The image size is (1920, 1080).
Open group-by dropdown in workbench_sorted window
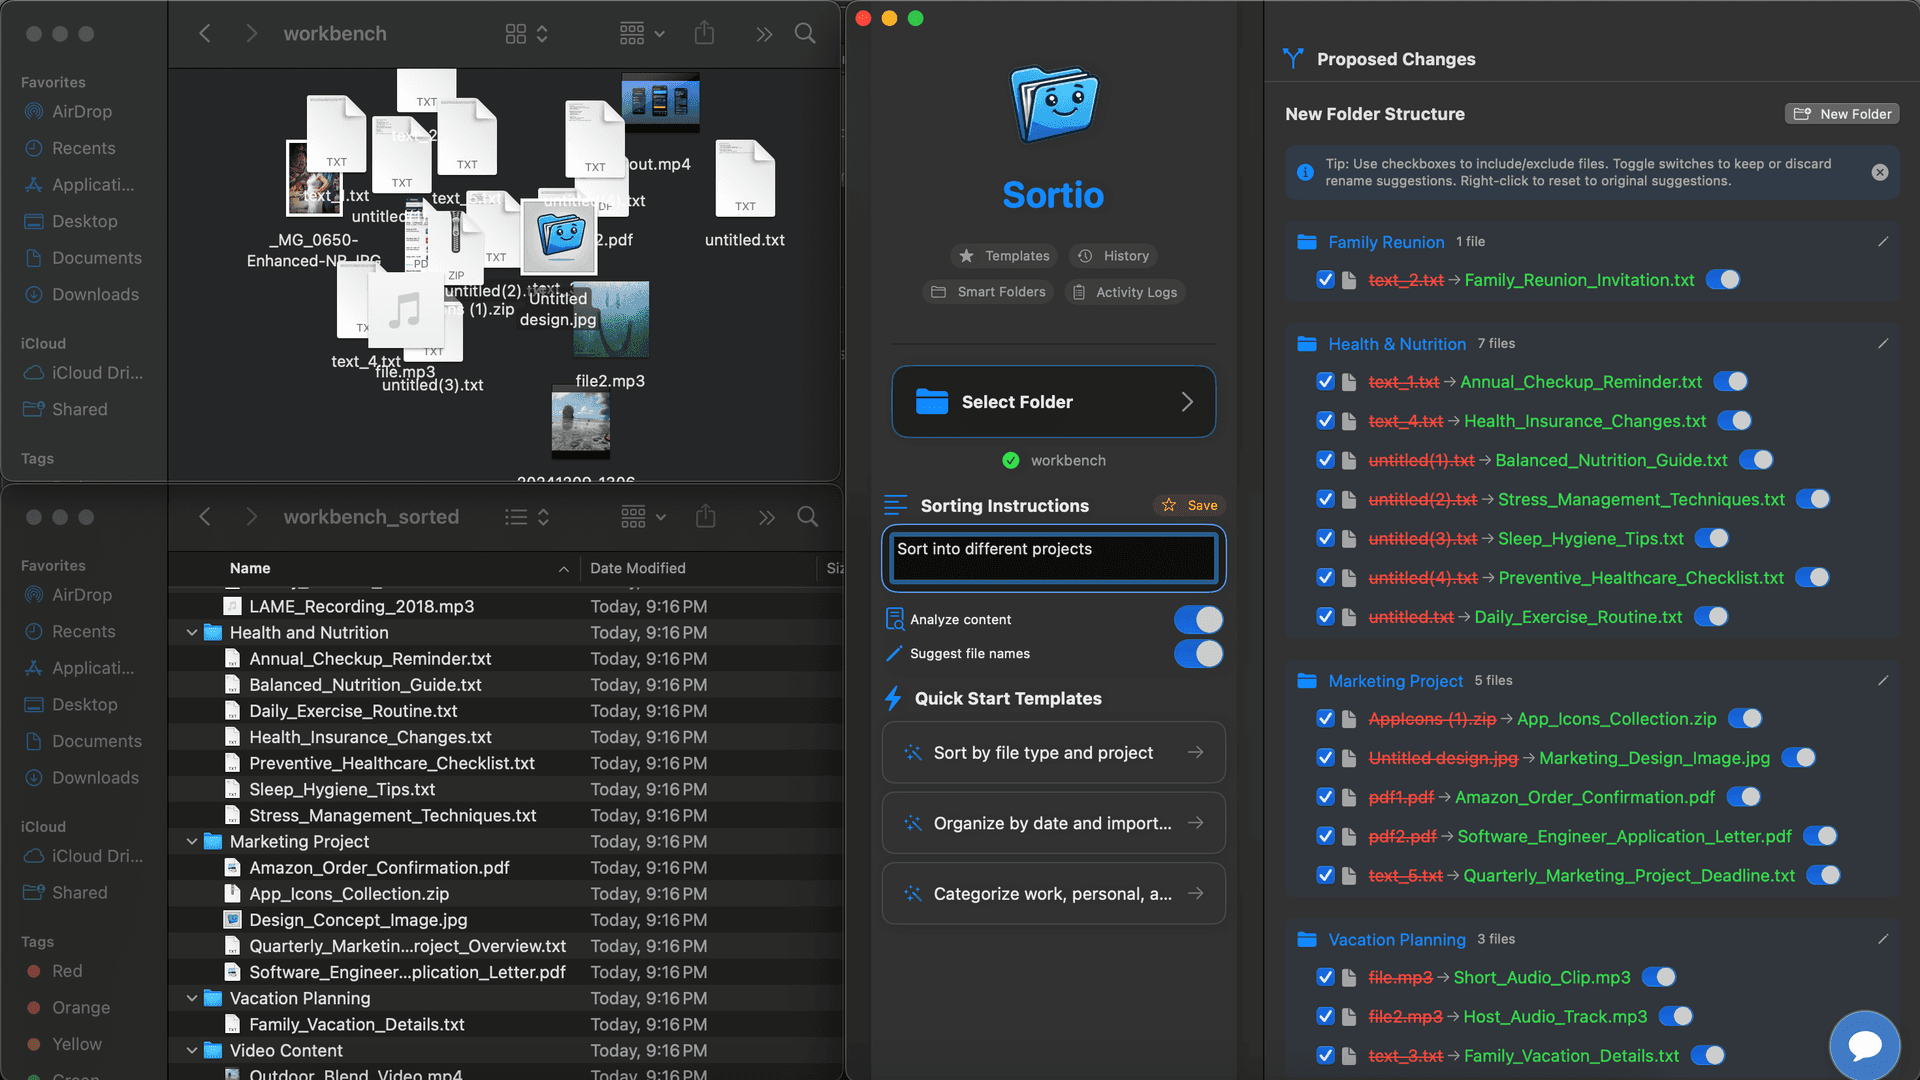[x=642, y=517]
